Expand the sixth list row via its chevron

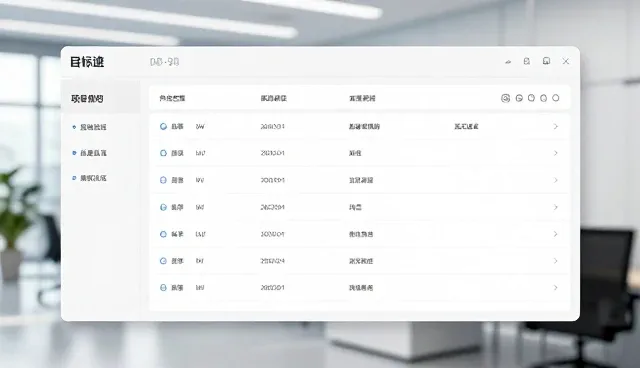click(556, 261)
